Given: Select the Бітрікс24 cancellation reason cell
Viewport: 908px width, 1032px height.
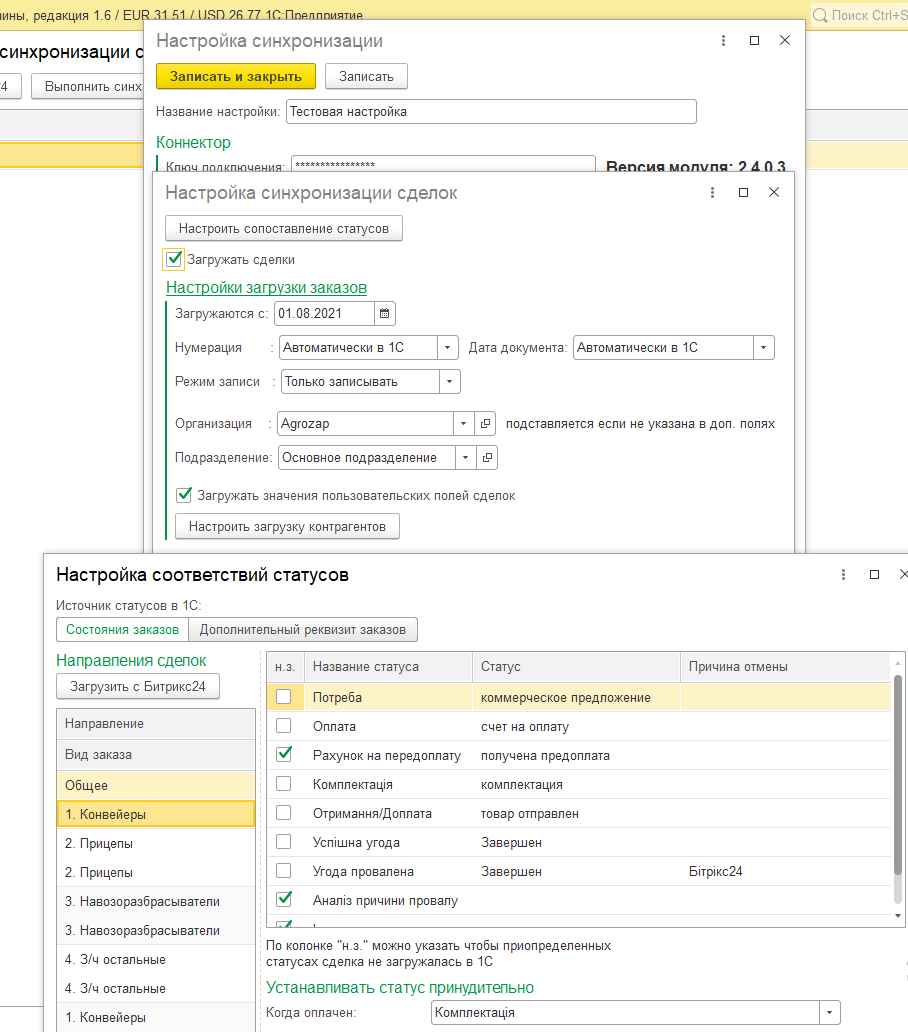Looking at the screenshot, I should tap(786, 871).
